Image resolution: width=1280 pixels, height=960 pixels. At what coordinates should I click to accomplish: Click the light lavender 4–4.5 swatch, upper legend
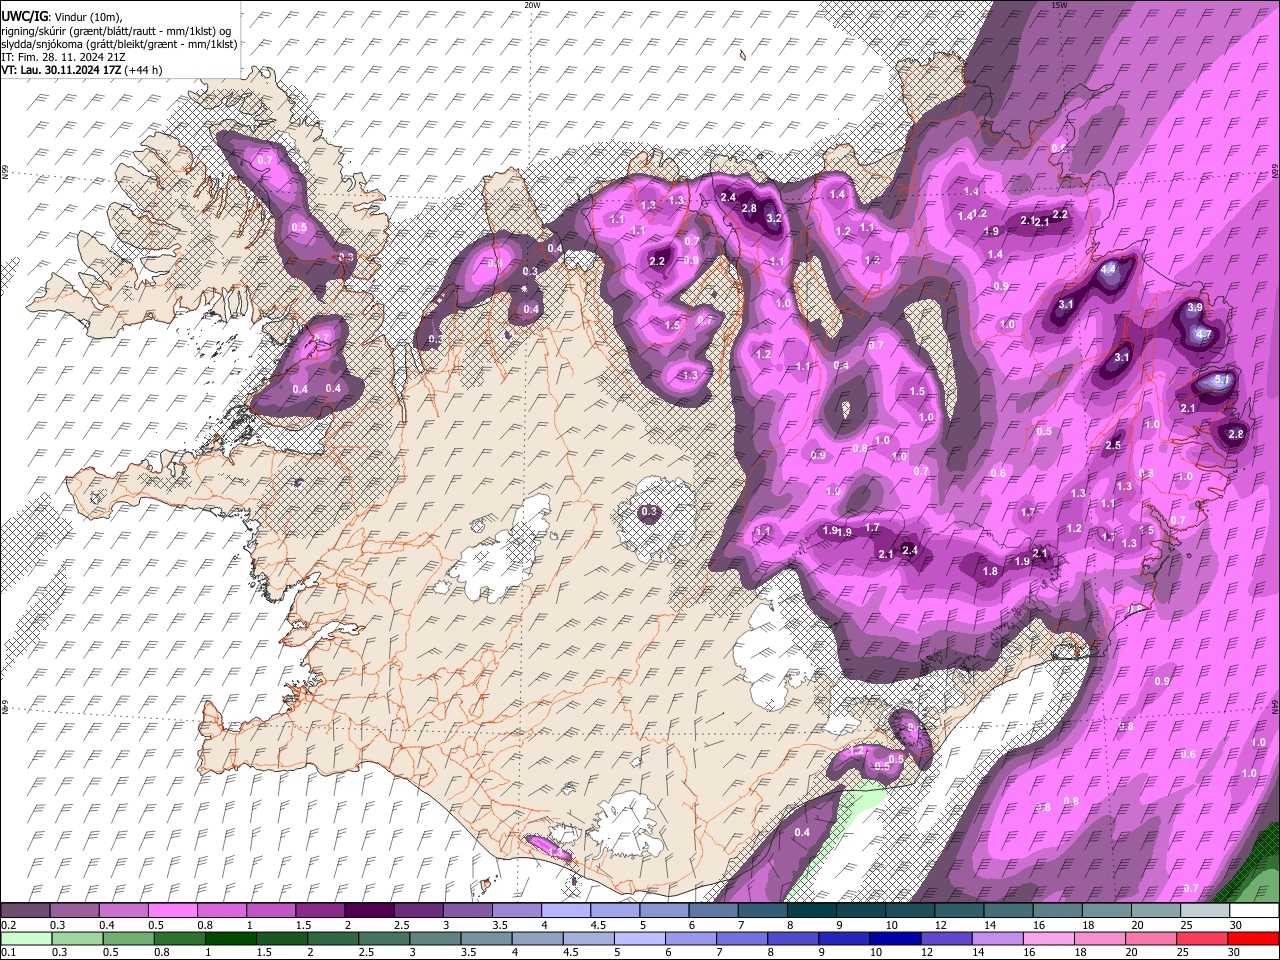566,911
